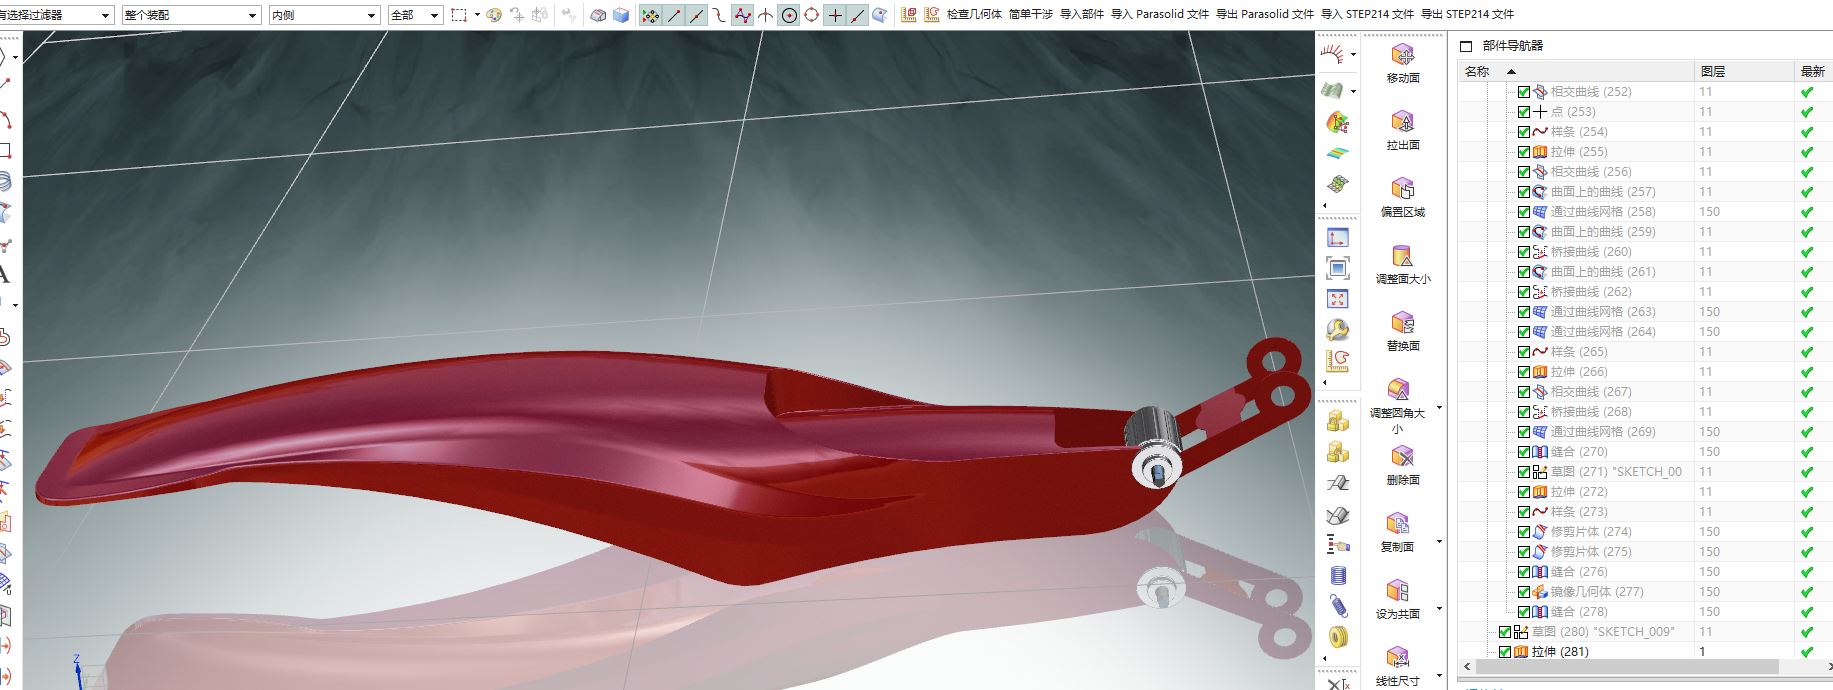1833x690 pixels.
Task: Click the fit-view frame icon
Action: click(x=1337, y=268)
